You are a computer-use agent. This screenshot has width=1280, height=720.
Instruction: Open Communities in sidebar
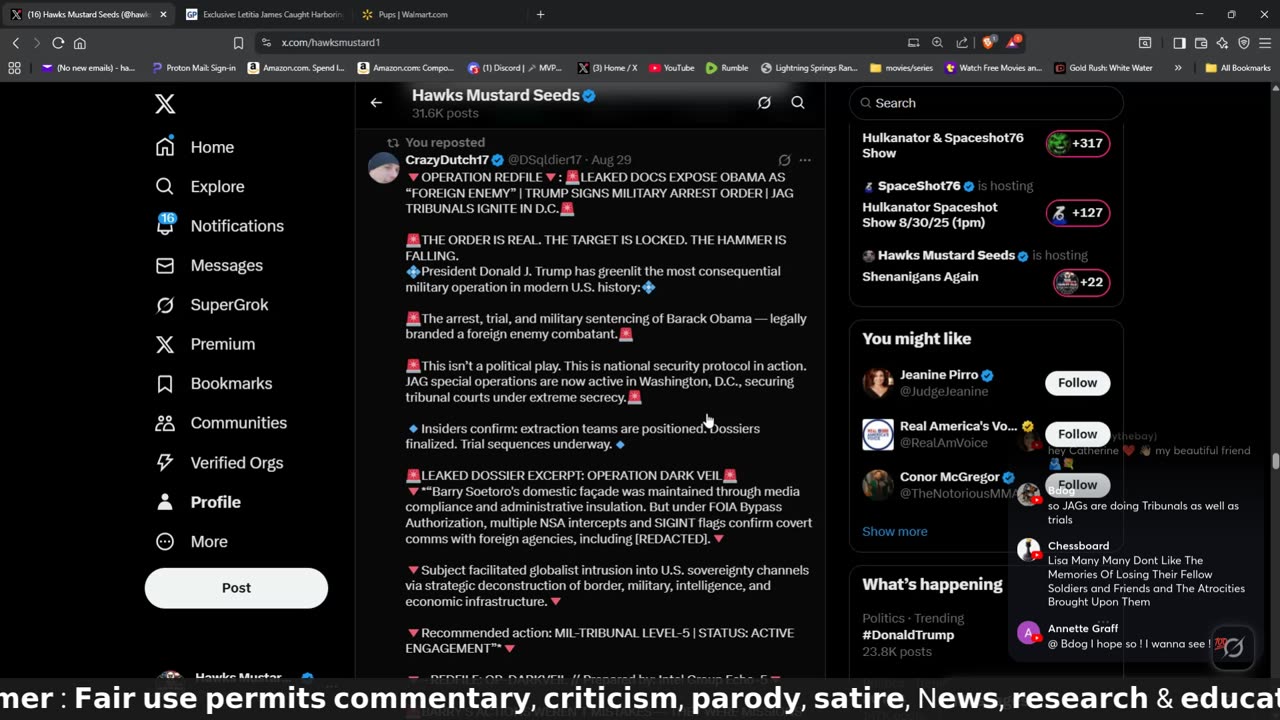pyautogui.click(x=221, y=423)
